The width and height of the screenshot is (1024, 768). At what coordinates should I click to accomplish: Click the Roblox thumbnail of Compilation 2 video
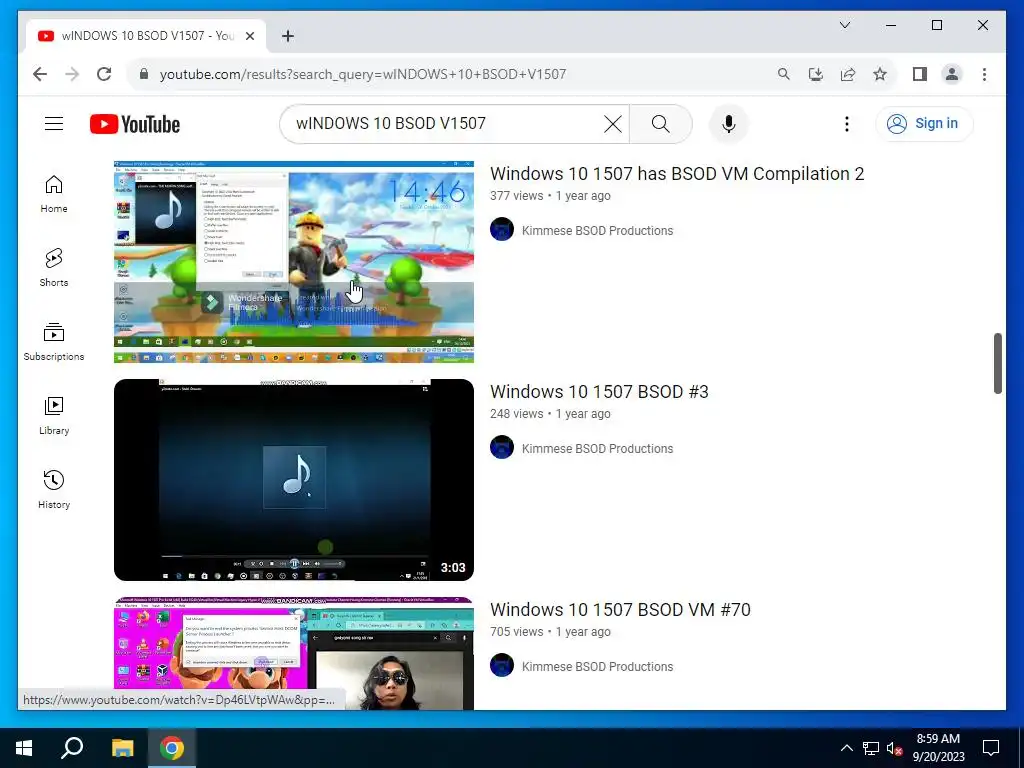[x=294, y=262]
